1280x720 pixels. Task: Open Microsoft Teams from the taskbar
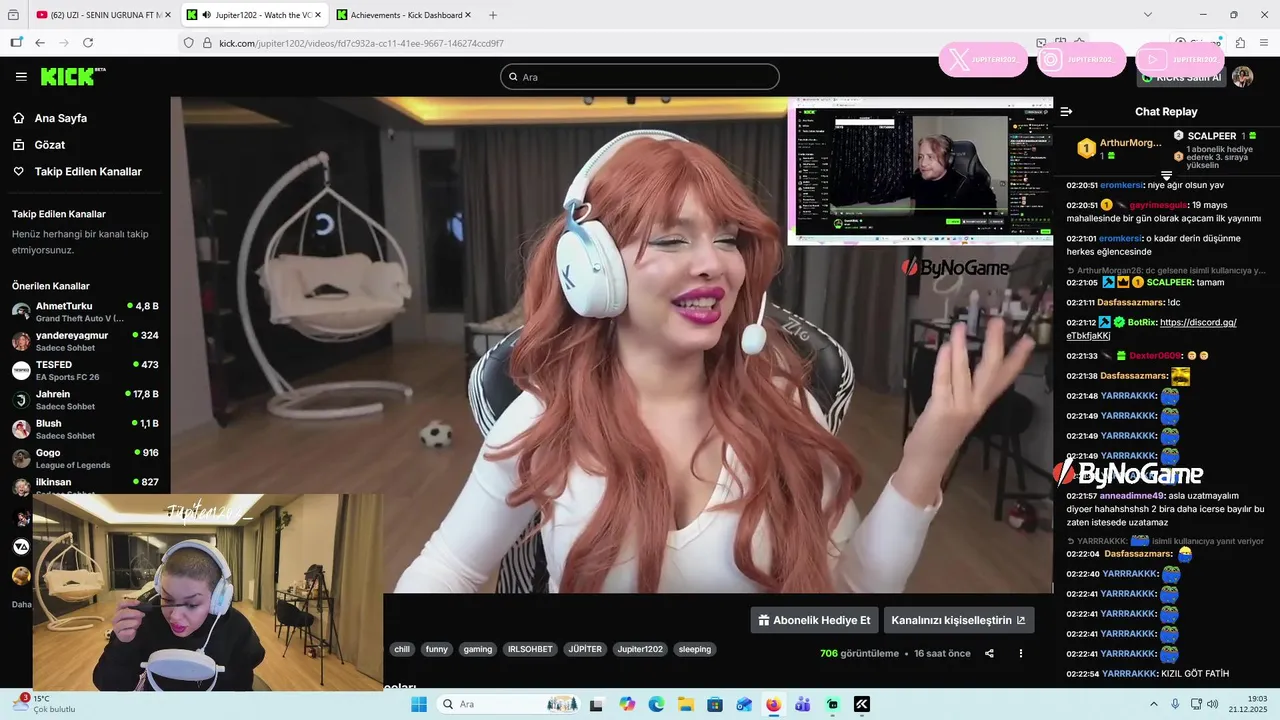tap(802, 704)
